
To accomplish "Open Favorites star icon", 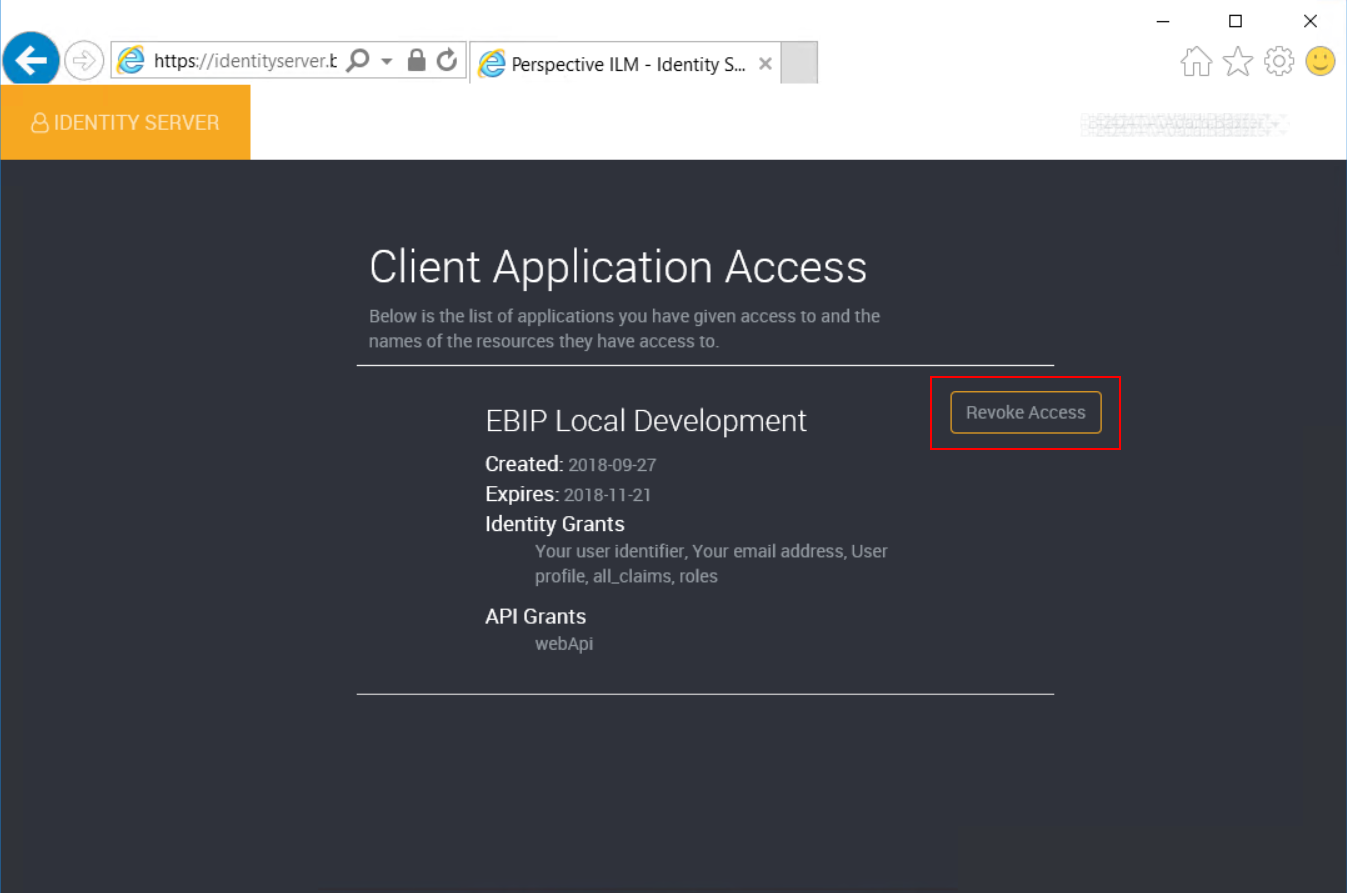I will pyautogui.click(x=1238, y=62).
